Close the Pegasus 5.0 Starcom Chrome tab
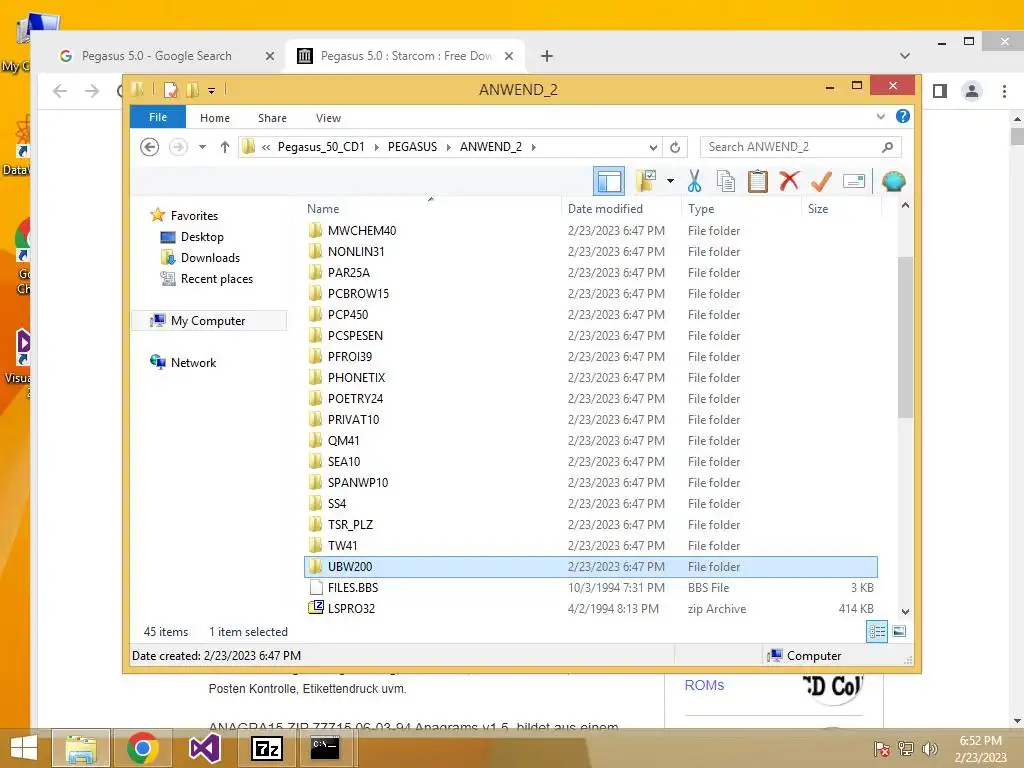Viewport: 1024px width, 768px height. (509, 56)
